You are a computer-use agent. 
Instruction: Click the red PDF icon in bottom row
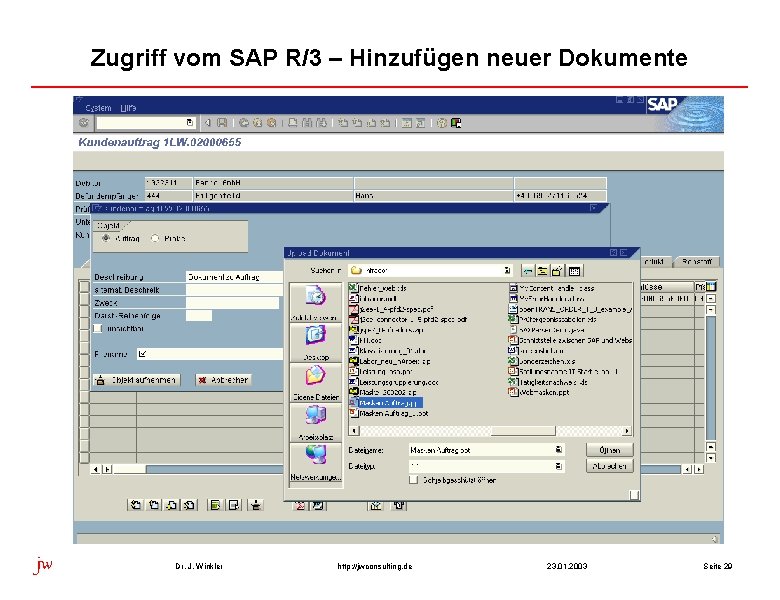pos(300,505)
